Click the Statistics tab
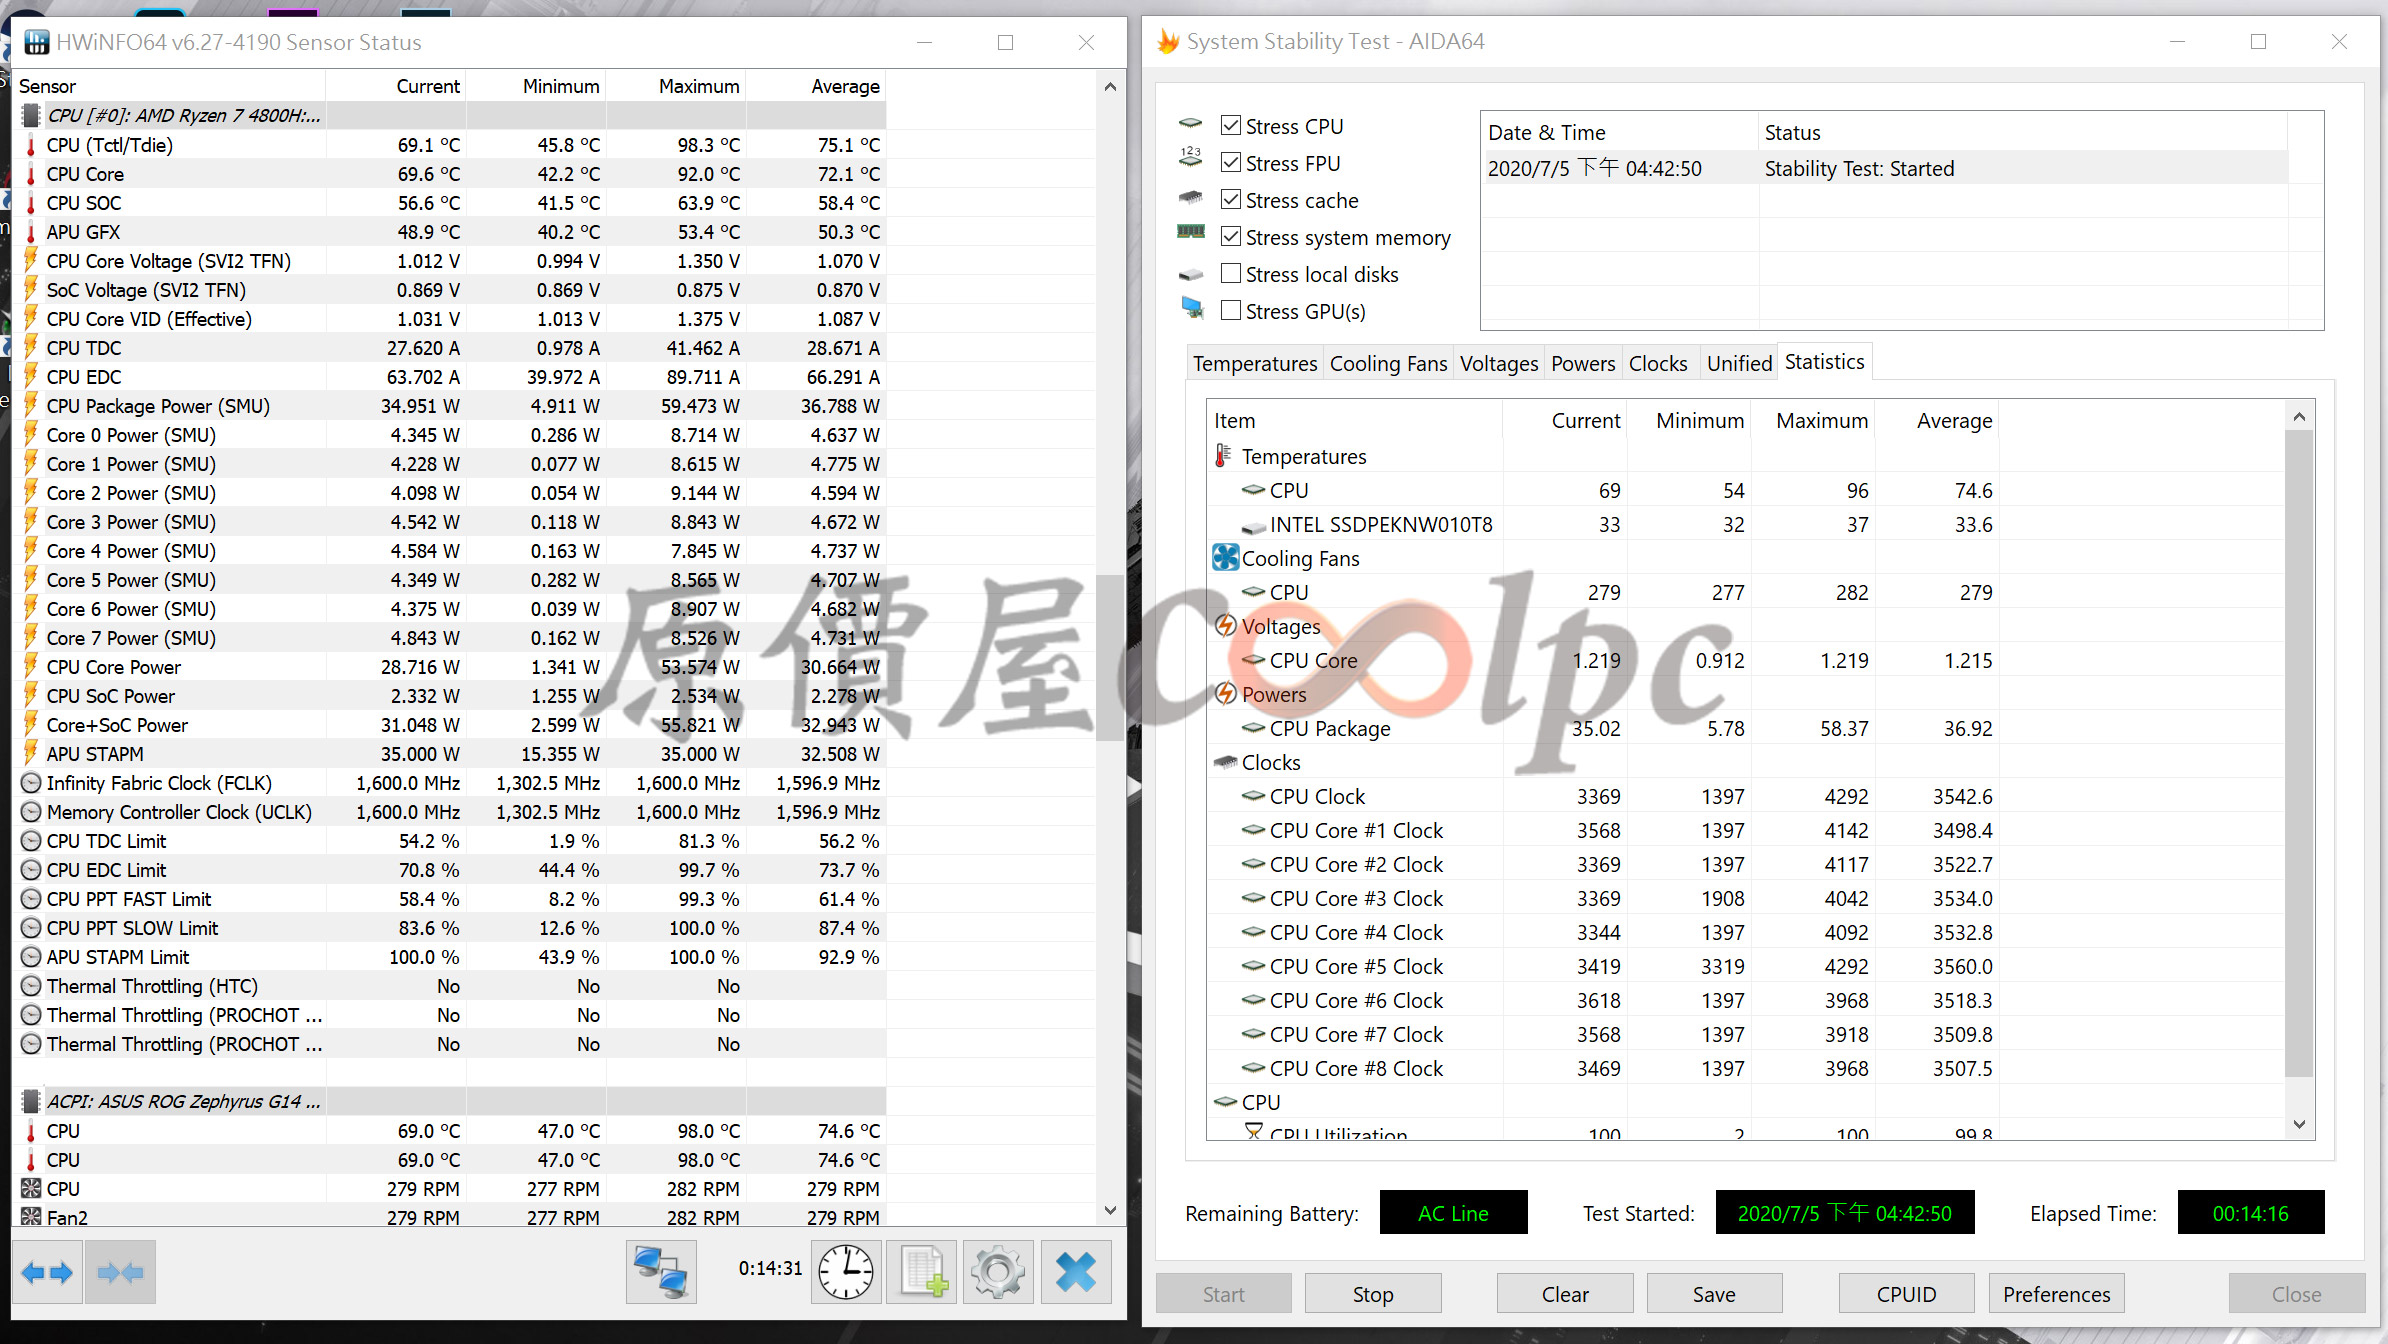2388x1344 pixels. tap(1824, 361)
